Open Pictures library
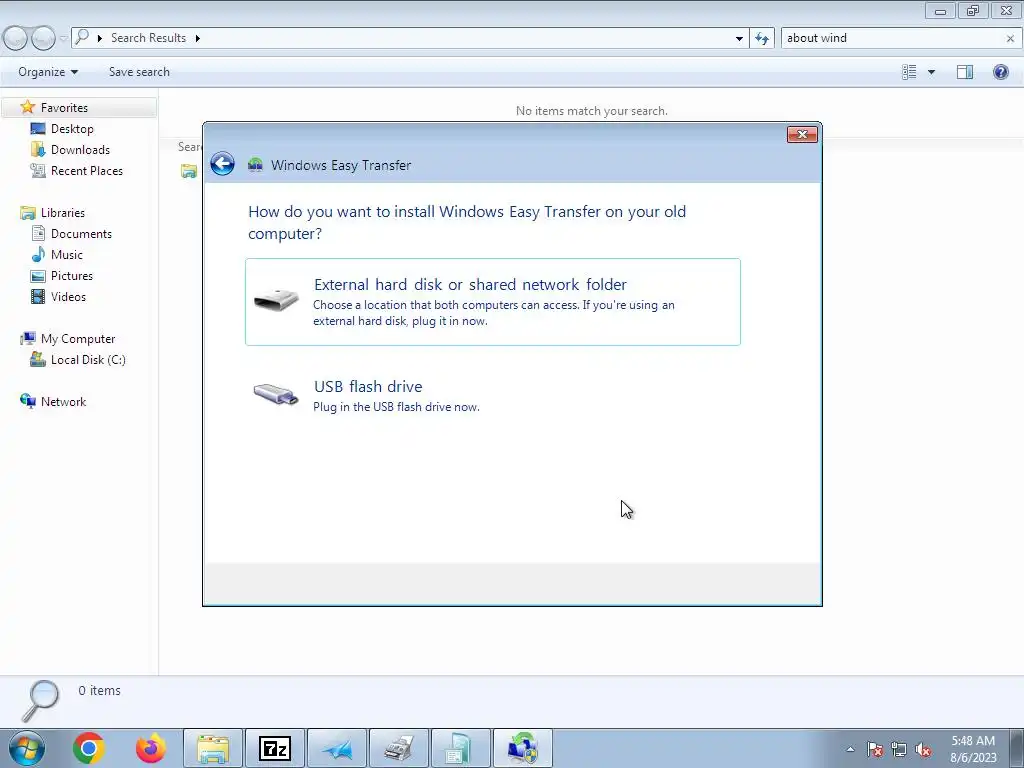 pyautogui.click(x=71, y=276)
